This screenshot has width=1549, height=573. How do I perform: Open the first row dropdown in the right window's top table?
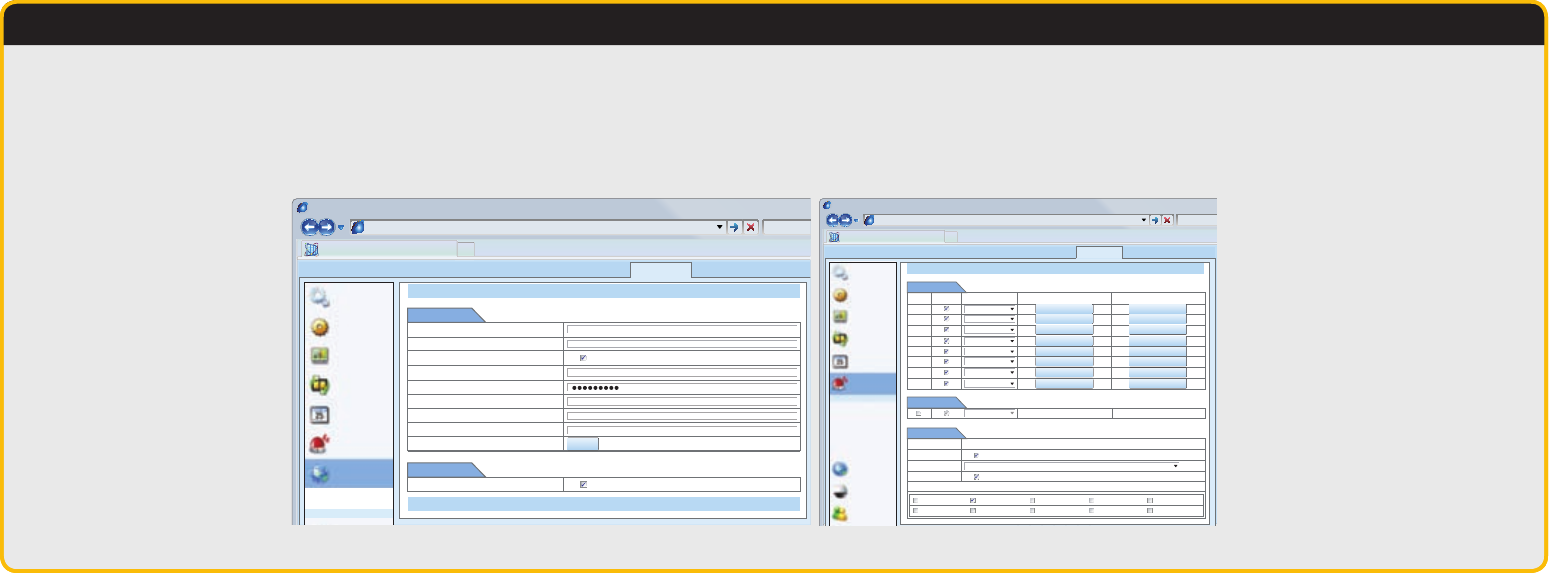pos(990,308)
